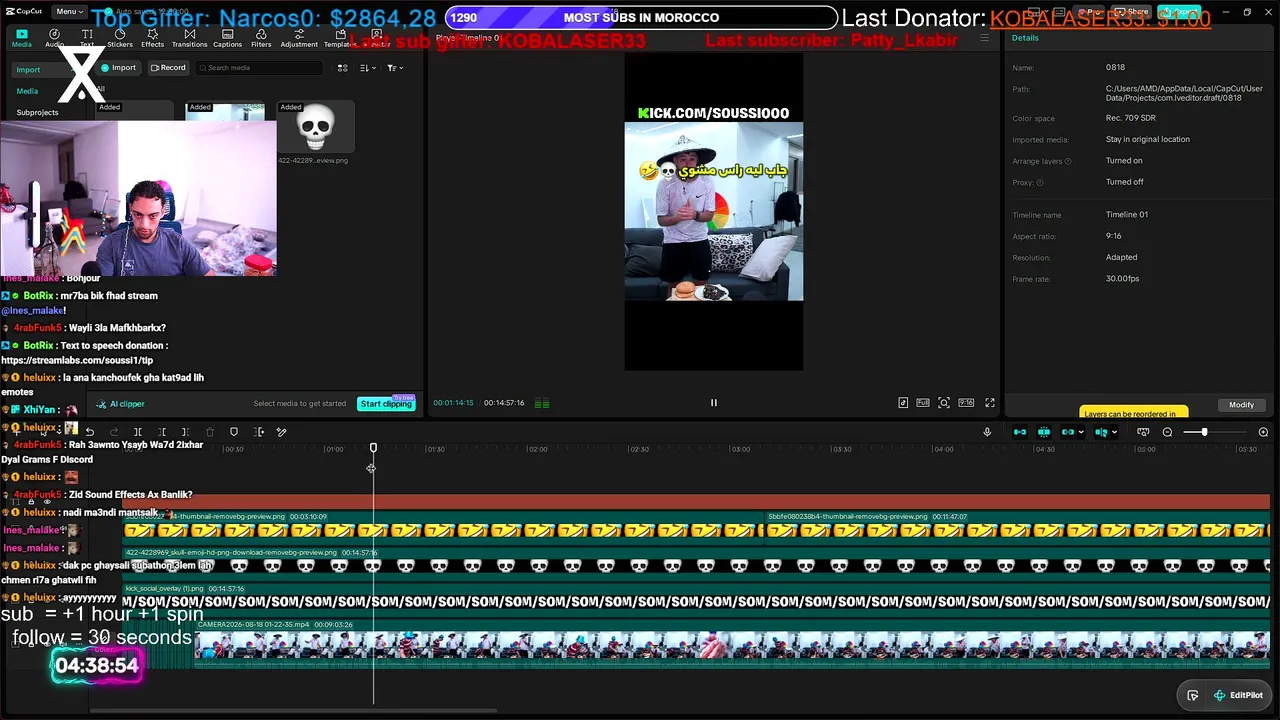
Task: Open the Media tab in CapCut
Action: (x=22, y=38)
